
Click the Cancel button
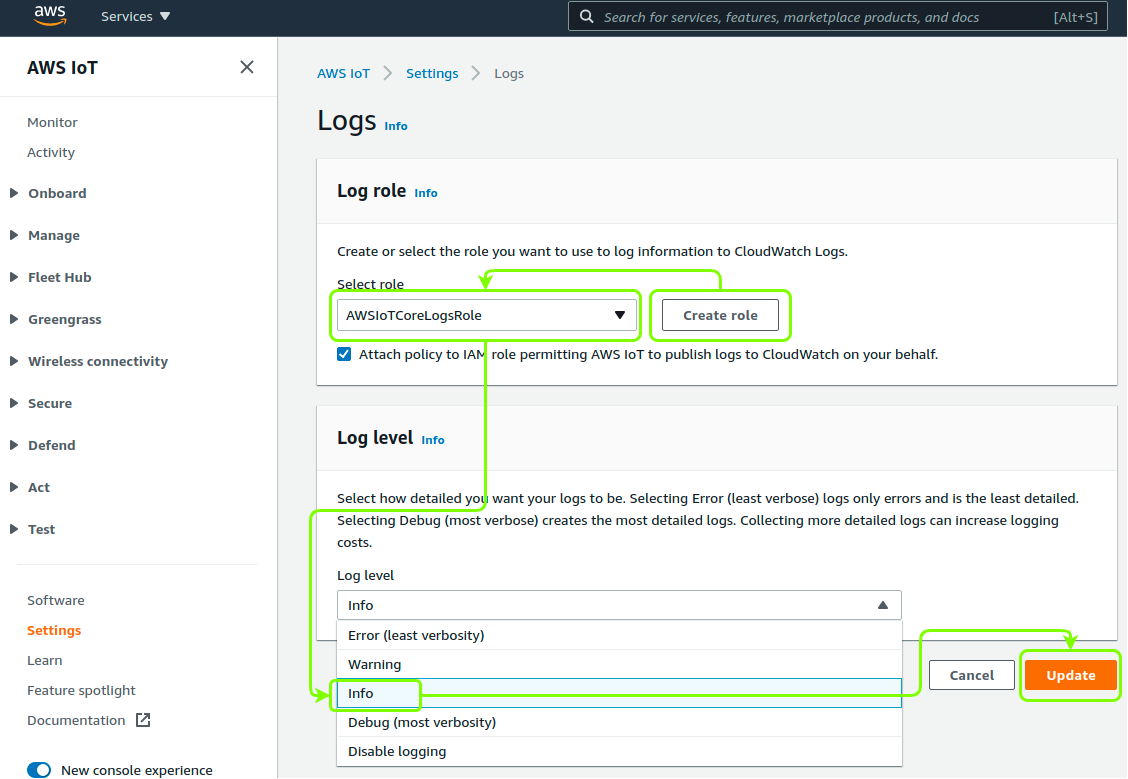(x=972, y=675)
